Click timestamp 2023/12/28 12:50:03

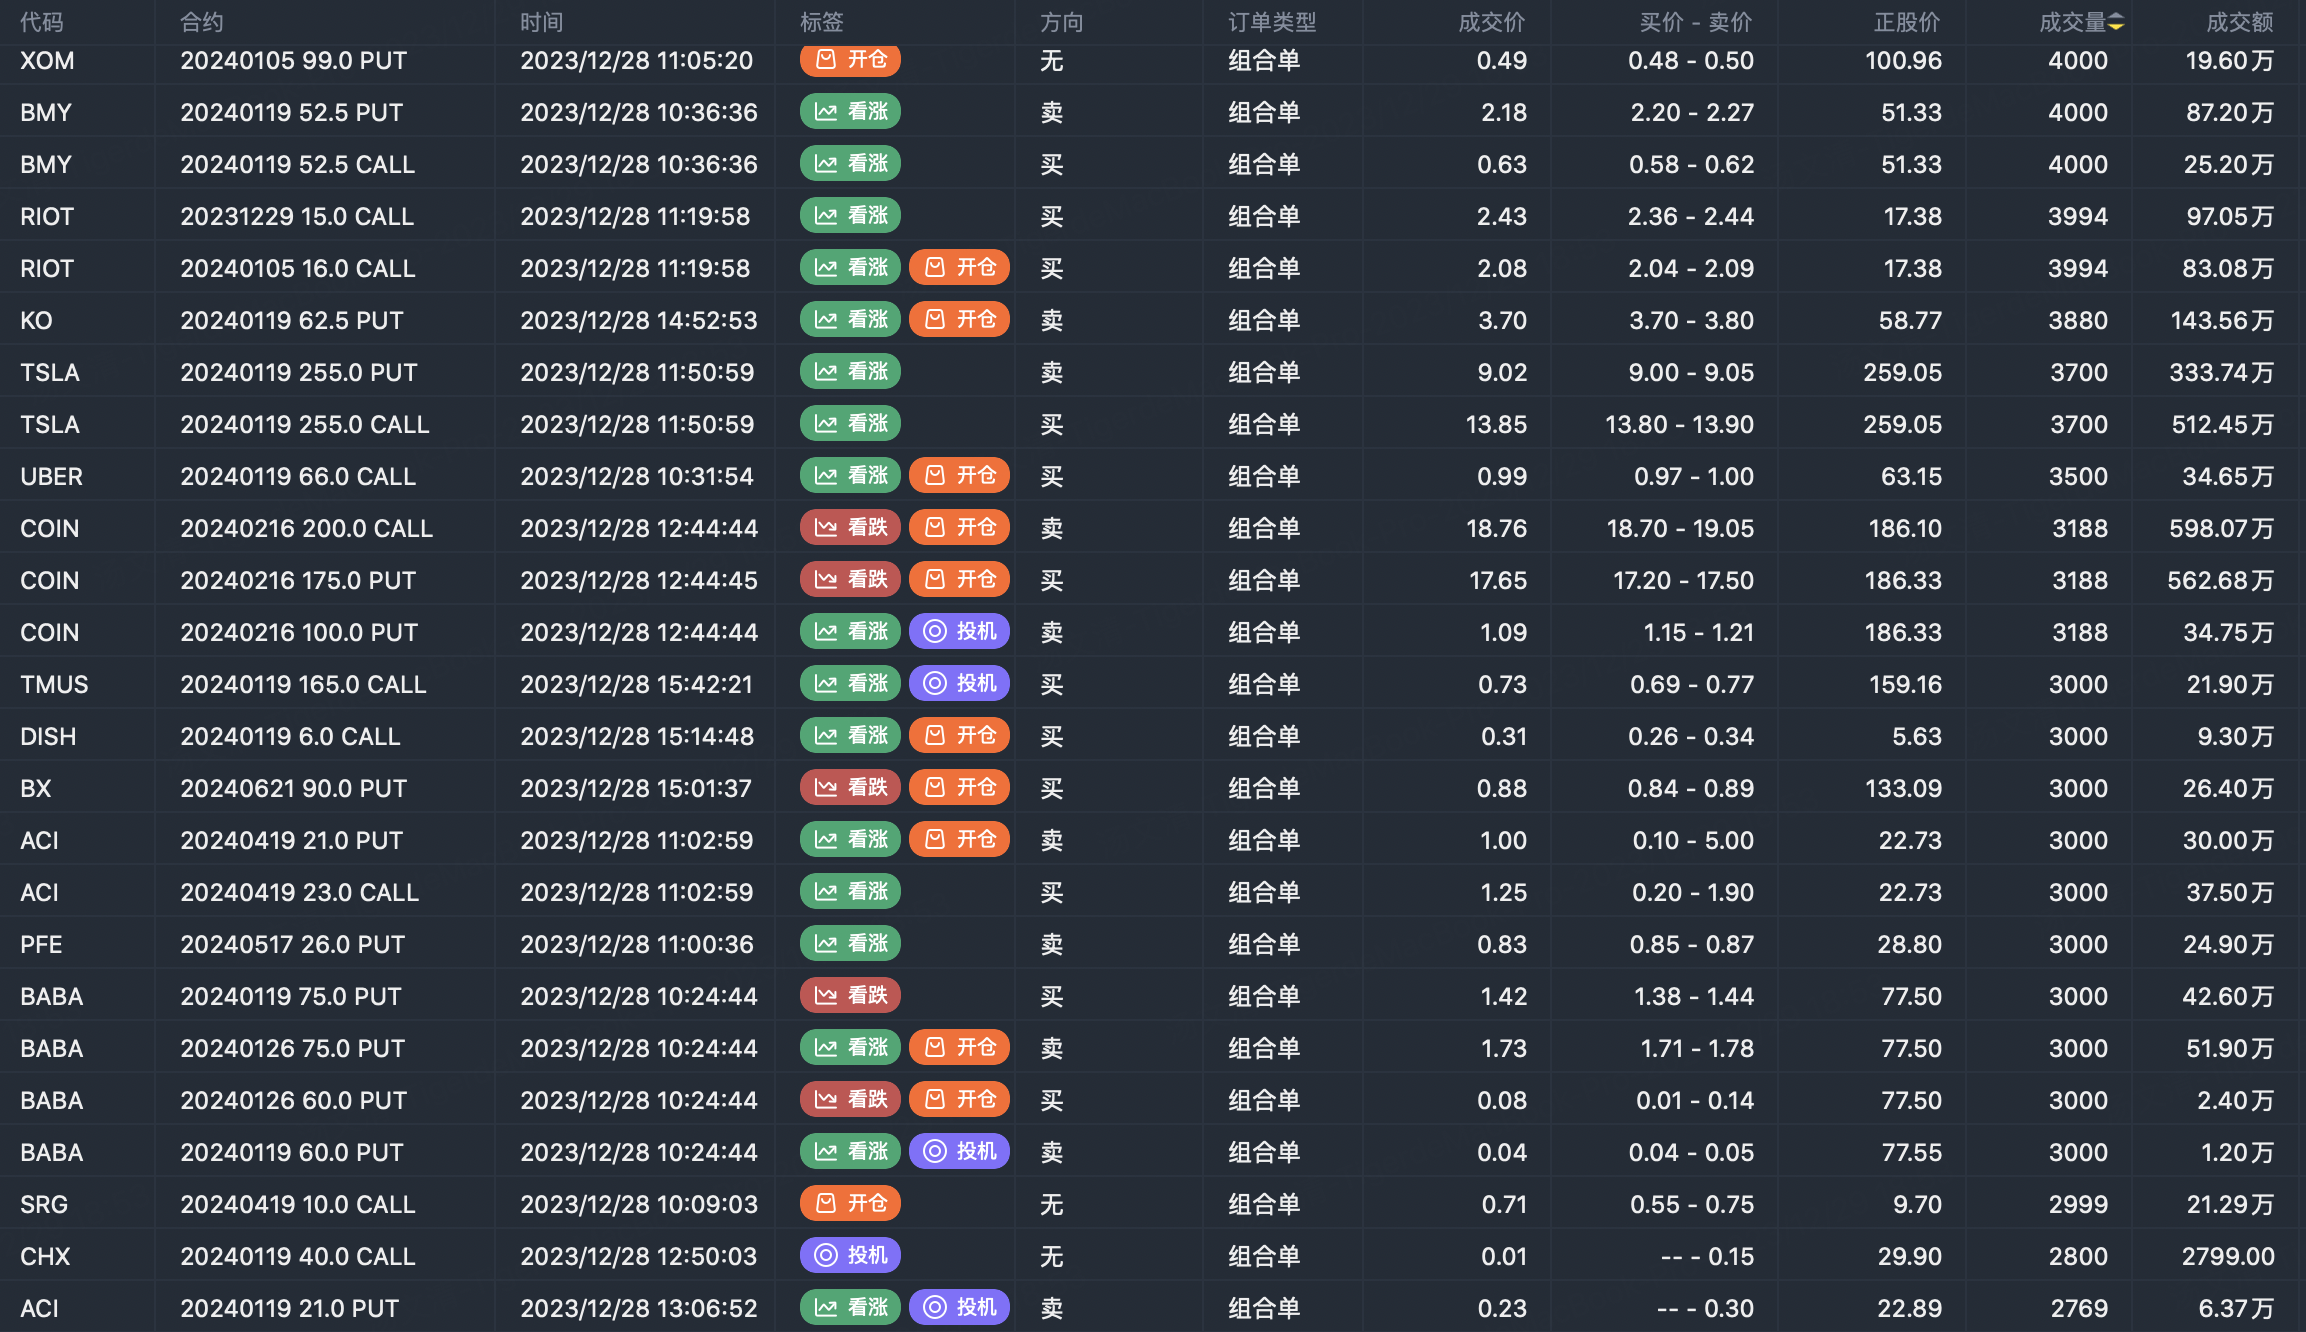pos(639,1256)
